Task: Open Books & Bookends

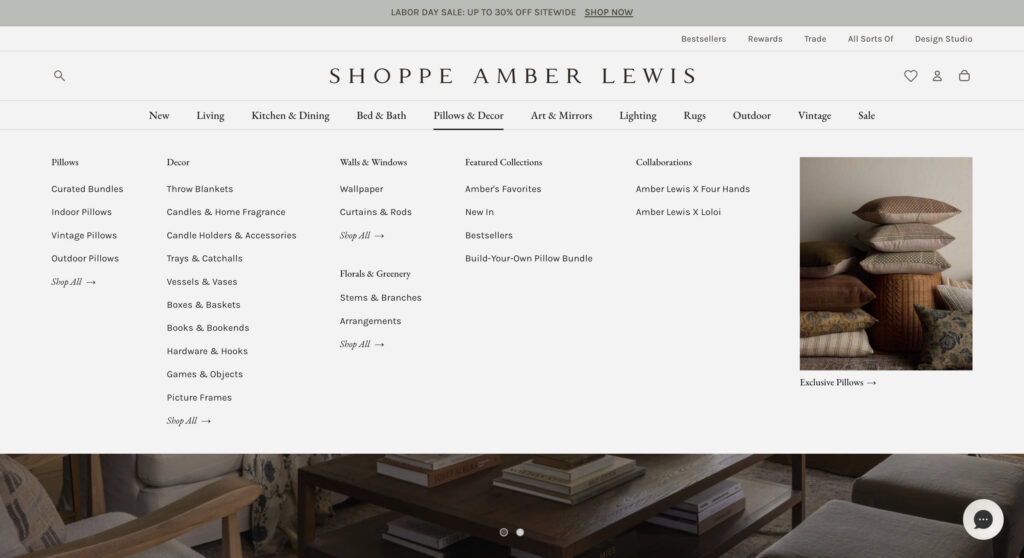Action: [208, 328]
